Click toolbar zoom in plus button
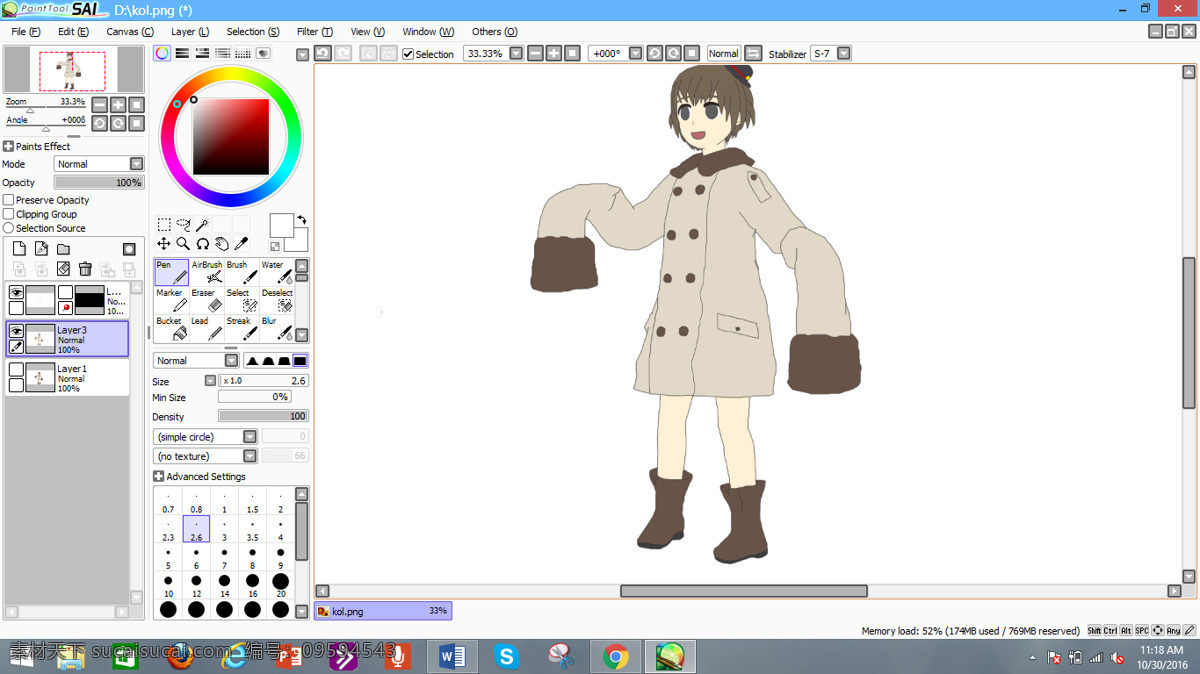Screen dimensions: 1200x674 pyautogui.click(x=553, y=53)
